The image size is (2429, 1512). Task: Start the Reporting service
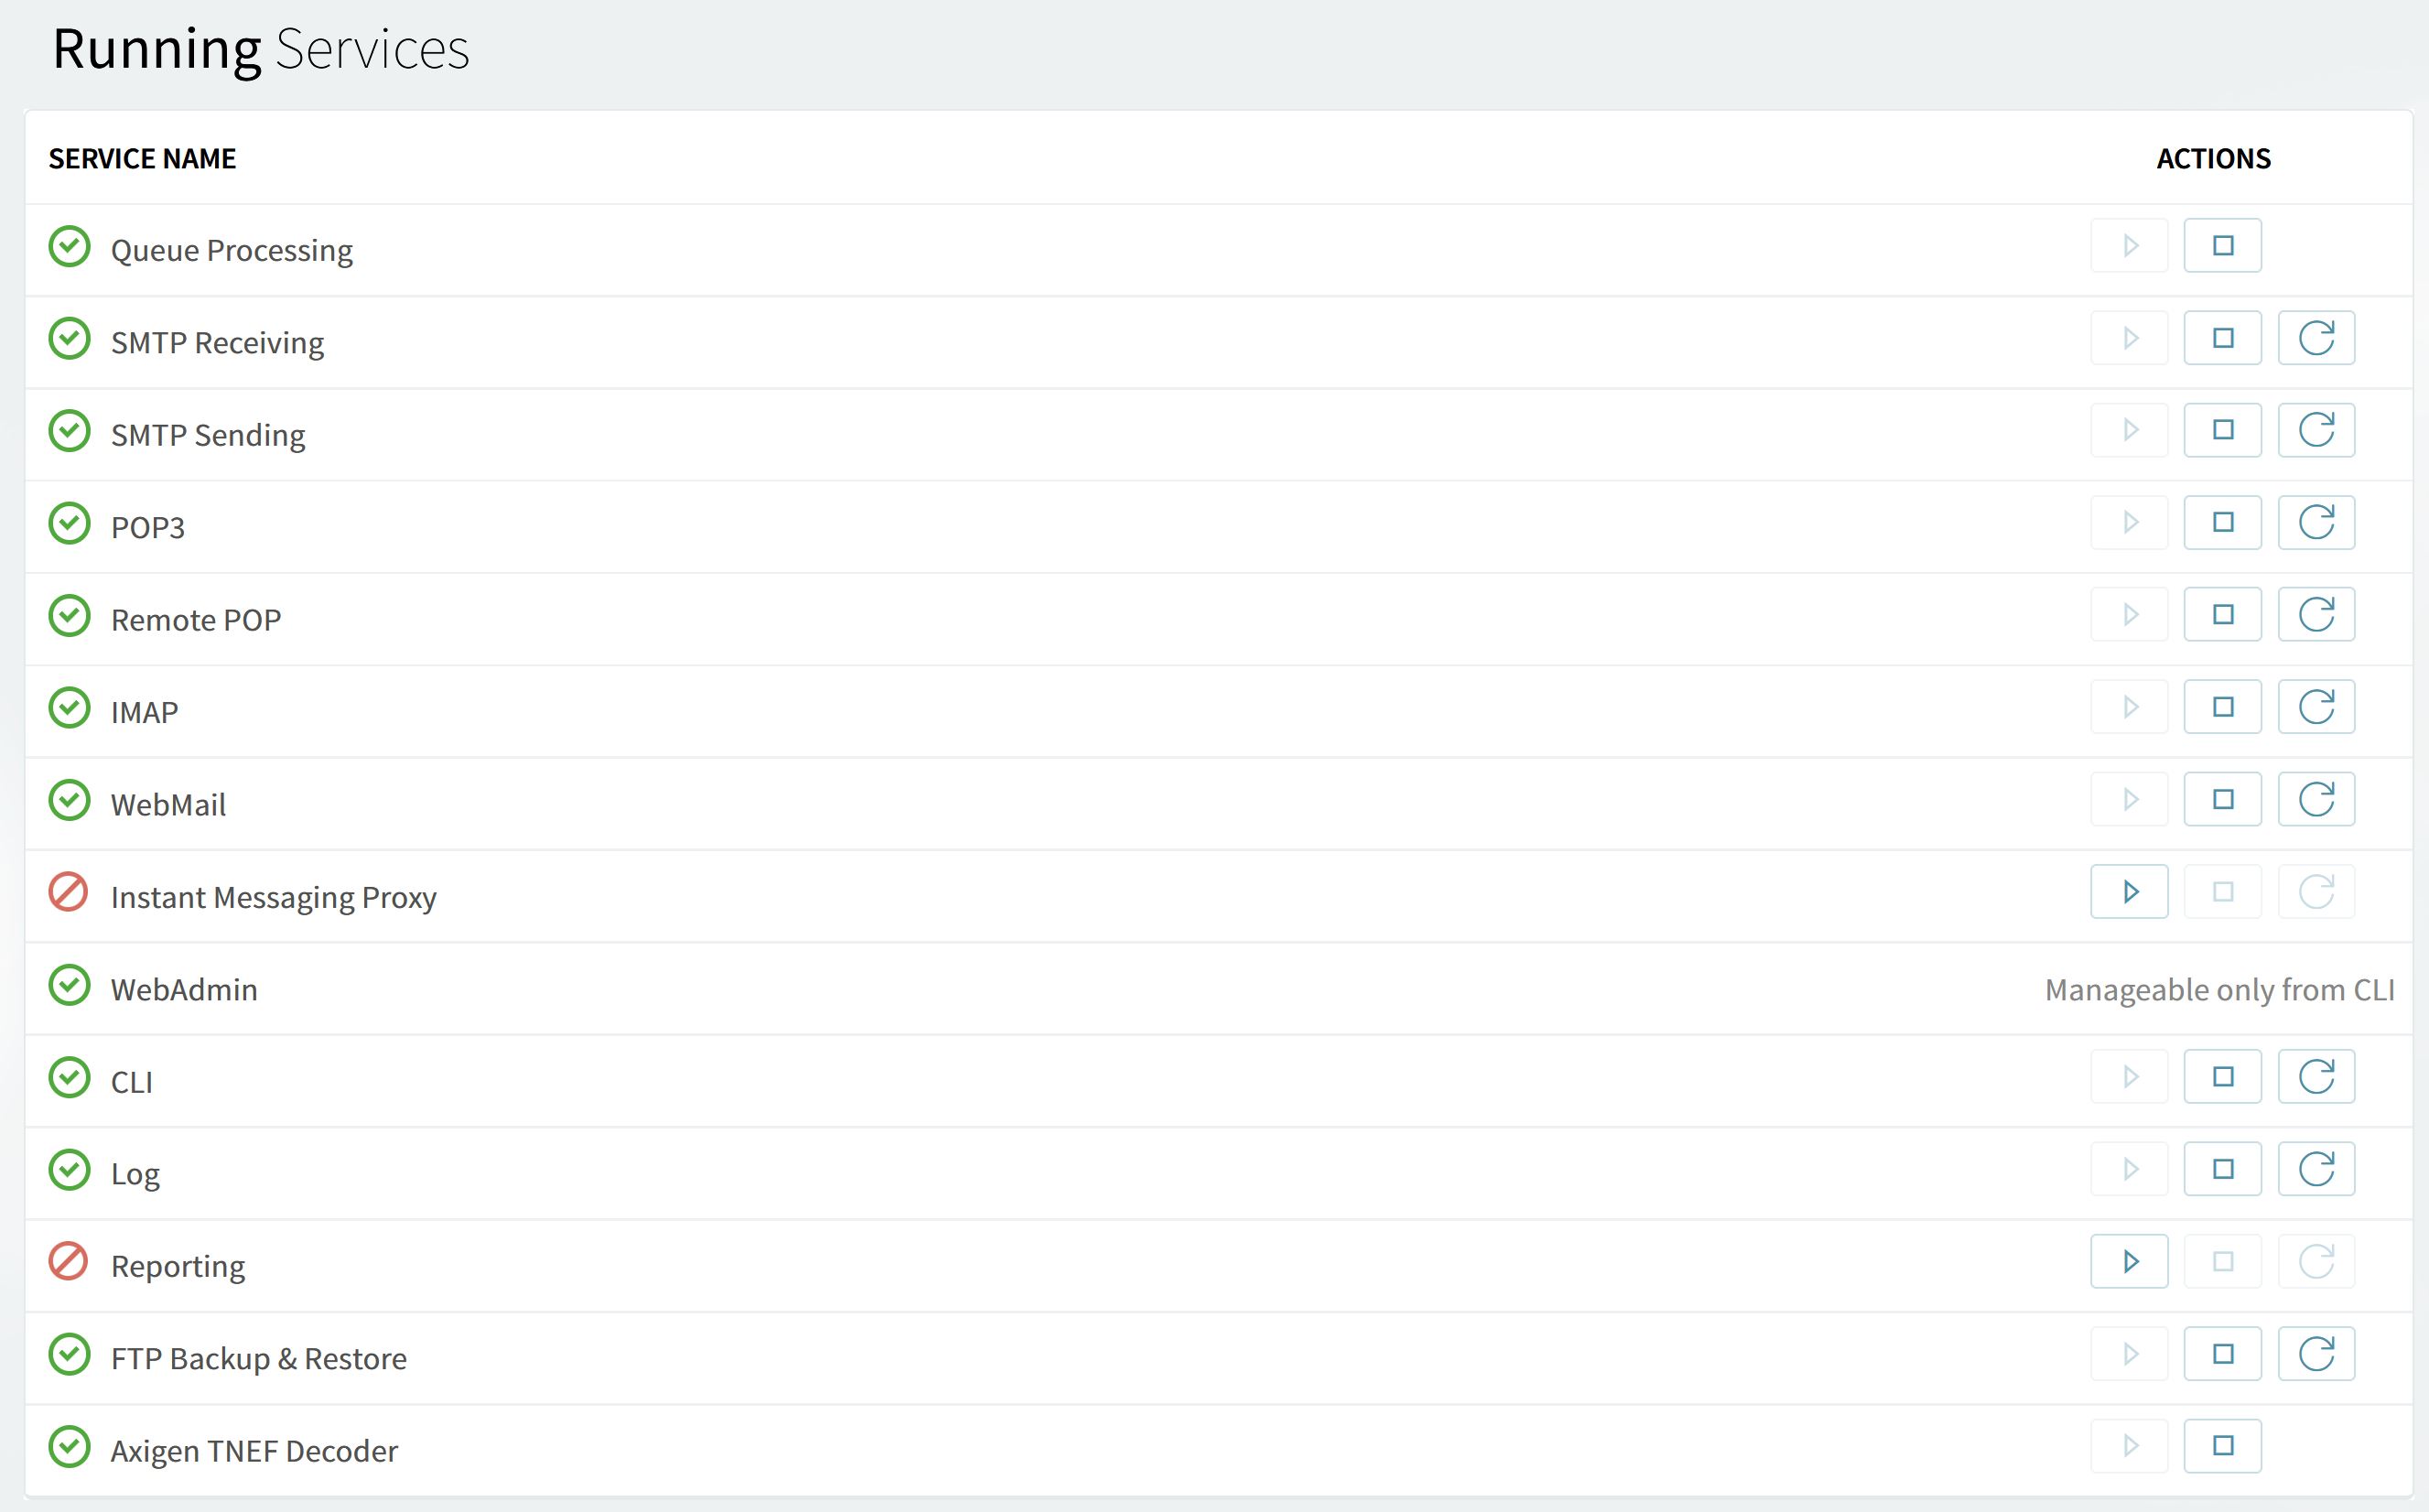[x=2129, y=1261]
